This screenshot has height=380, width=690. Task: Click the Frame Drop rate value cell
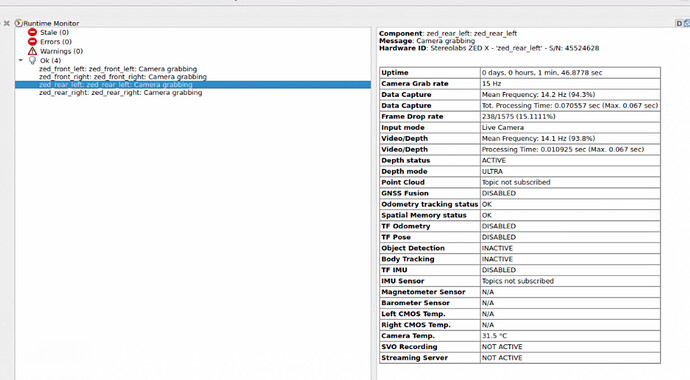570,117
